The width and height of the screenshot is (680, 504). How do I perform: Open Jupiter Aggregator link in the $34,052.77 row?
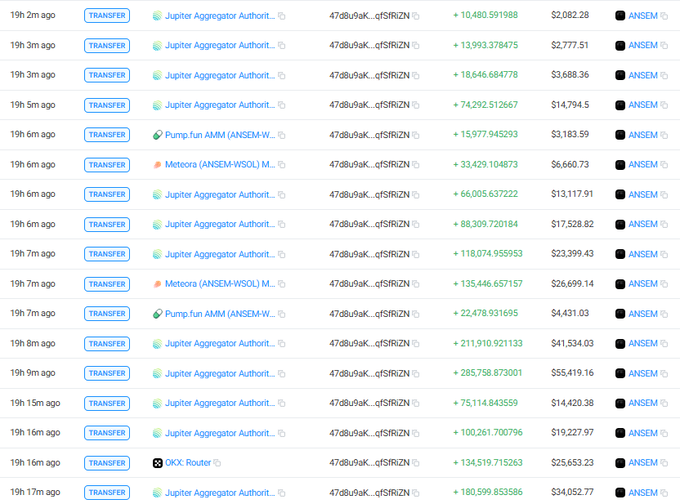[220, 493]
